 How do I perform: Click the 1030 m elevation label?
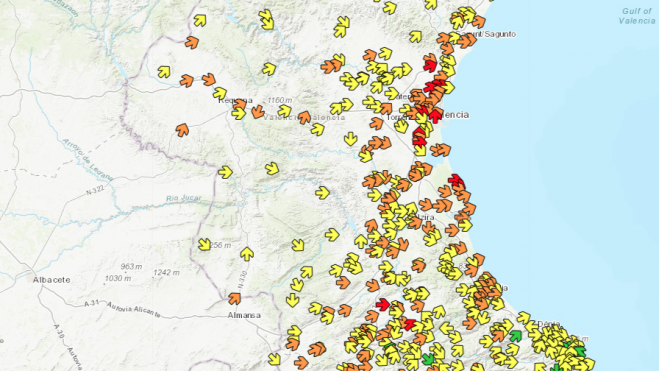point(118,278)
